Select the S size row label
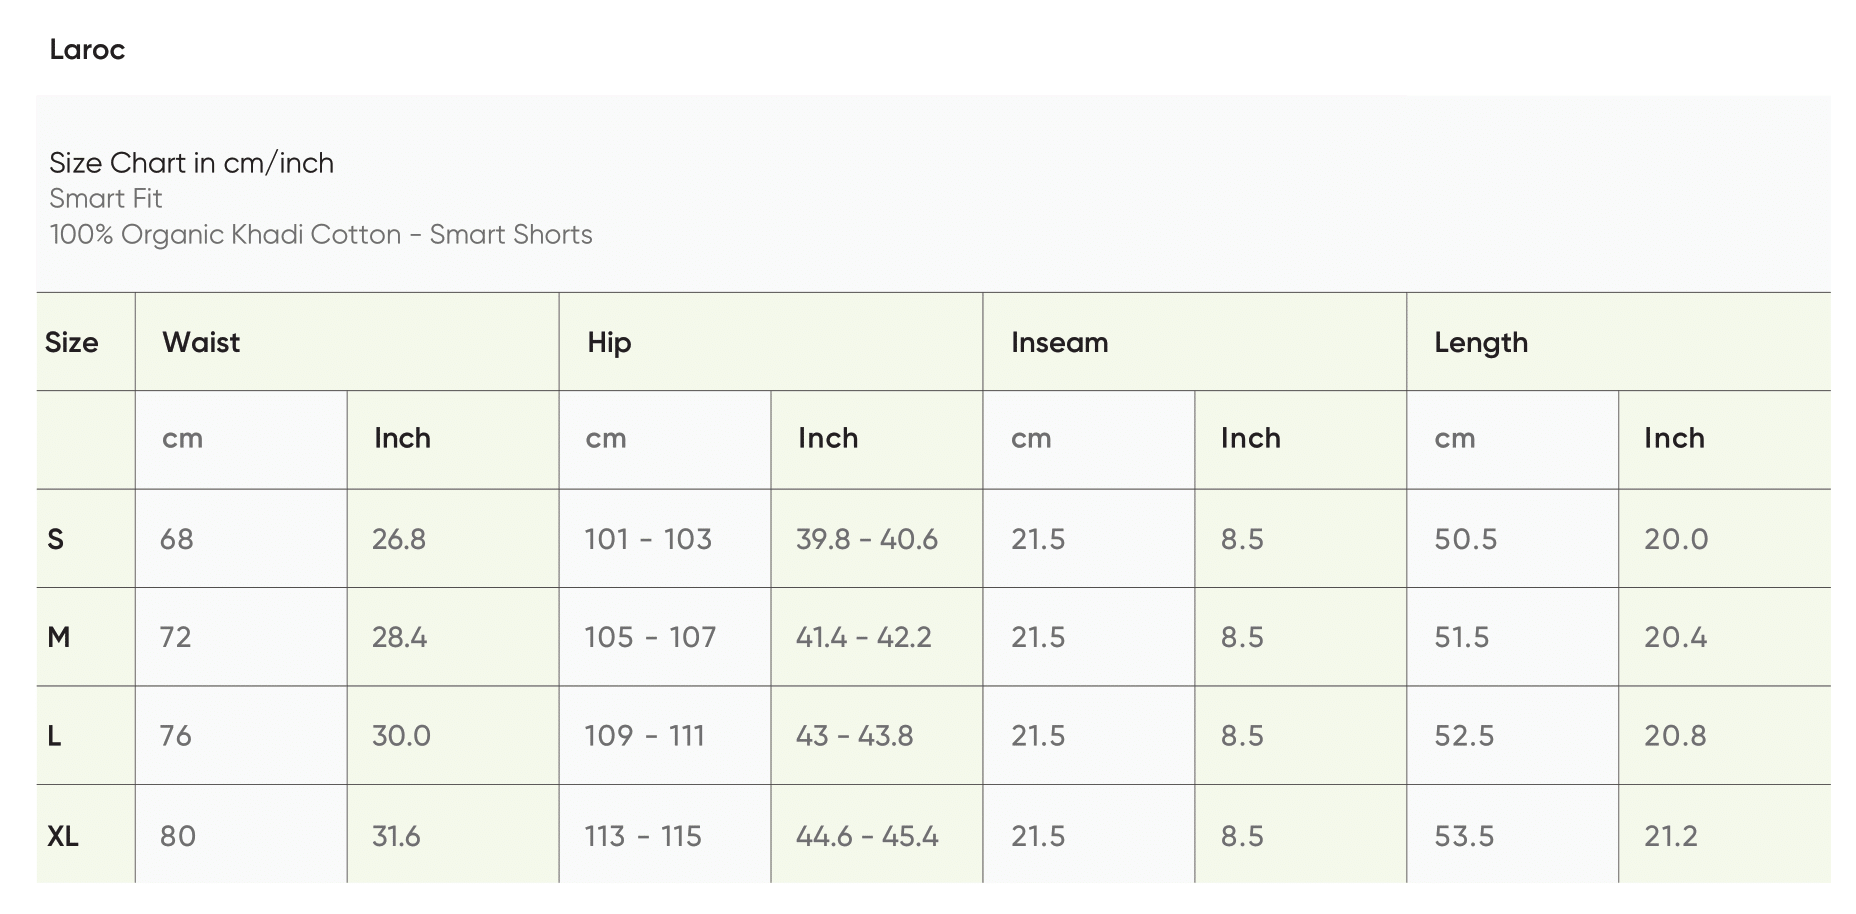1856x914 pixels. [56, 540]
